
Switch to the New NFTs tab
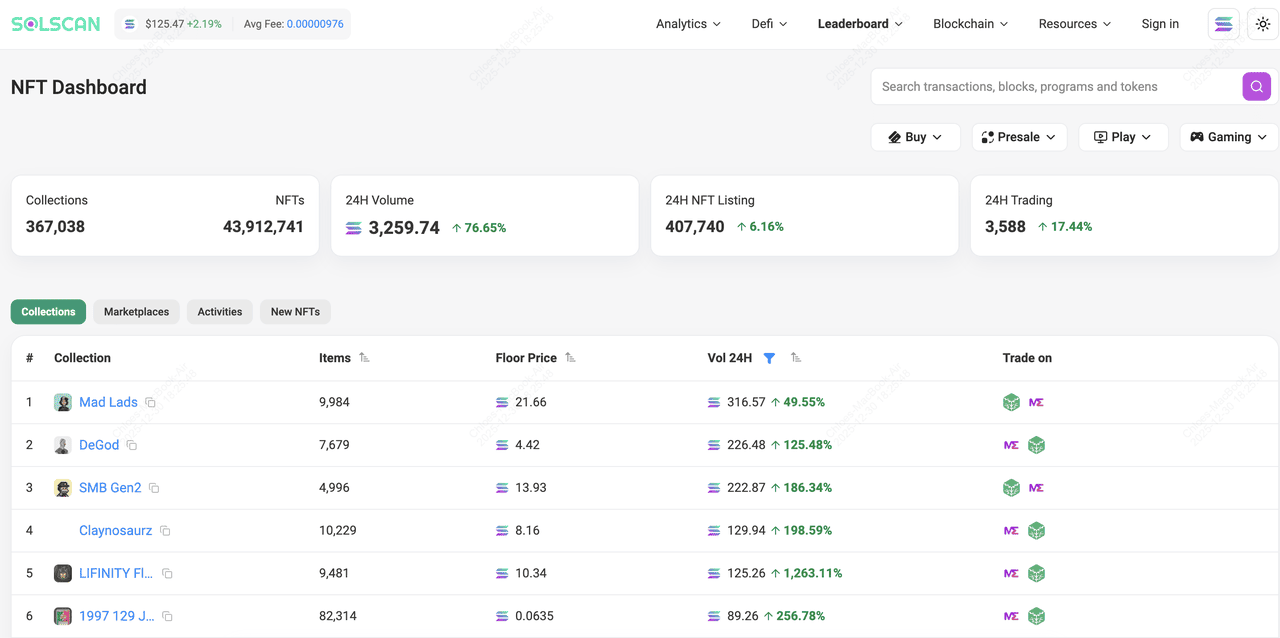click(x=295, y=312)
